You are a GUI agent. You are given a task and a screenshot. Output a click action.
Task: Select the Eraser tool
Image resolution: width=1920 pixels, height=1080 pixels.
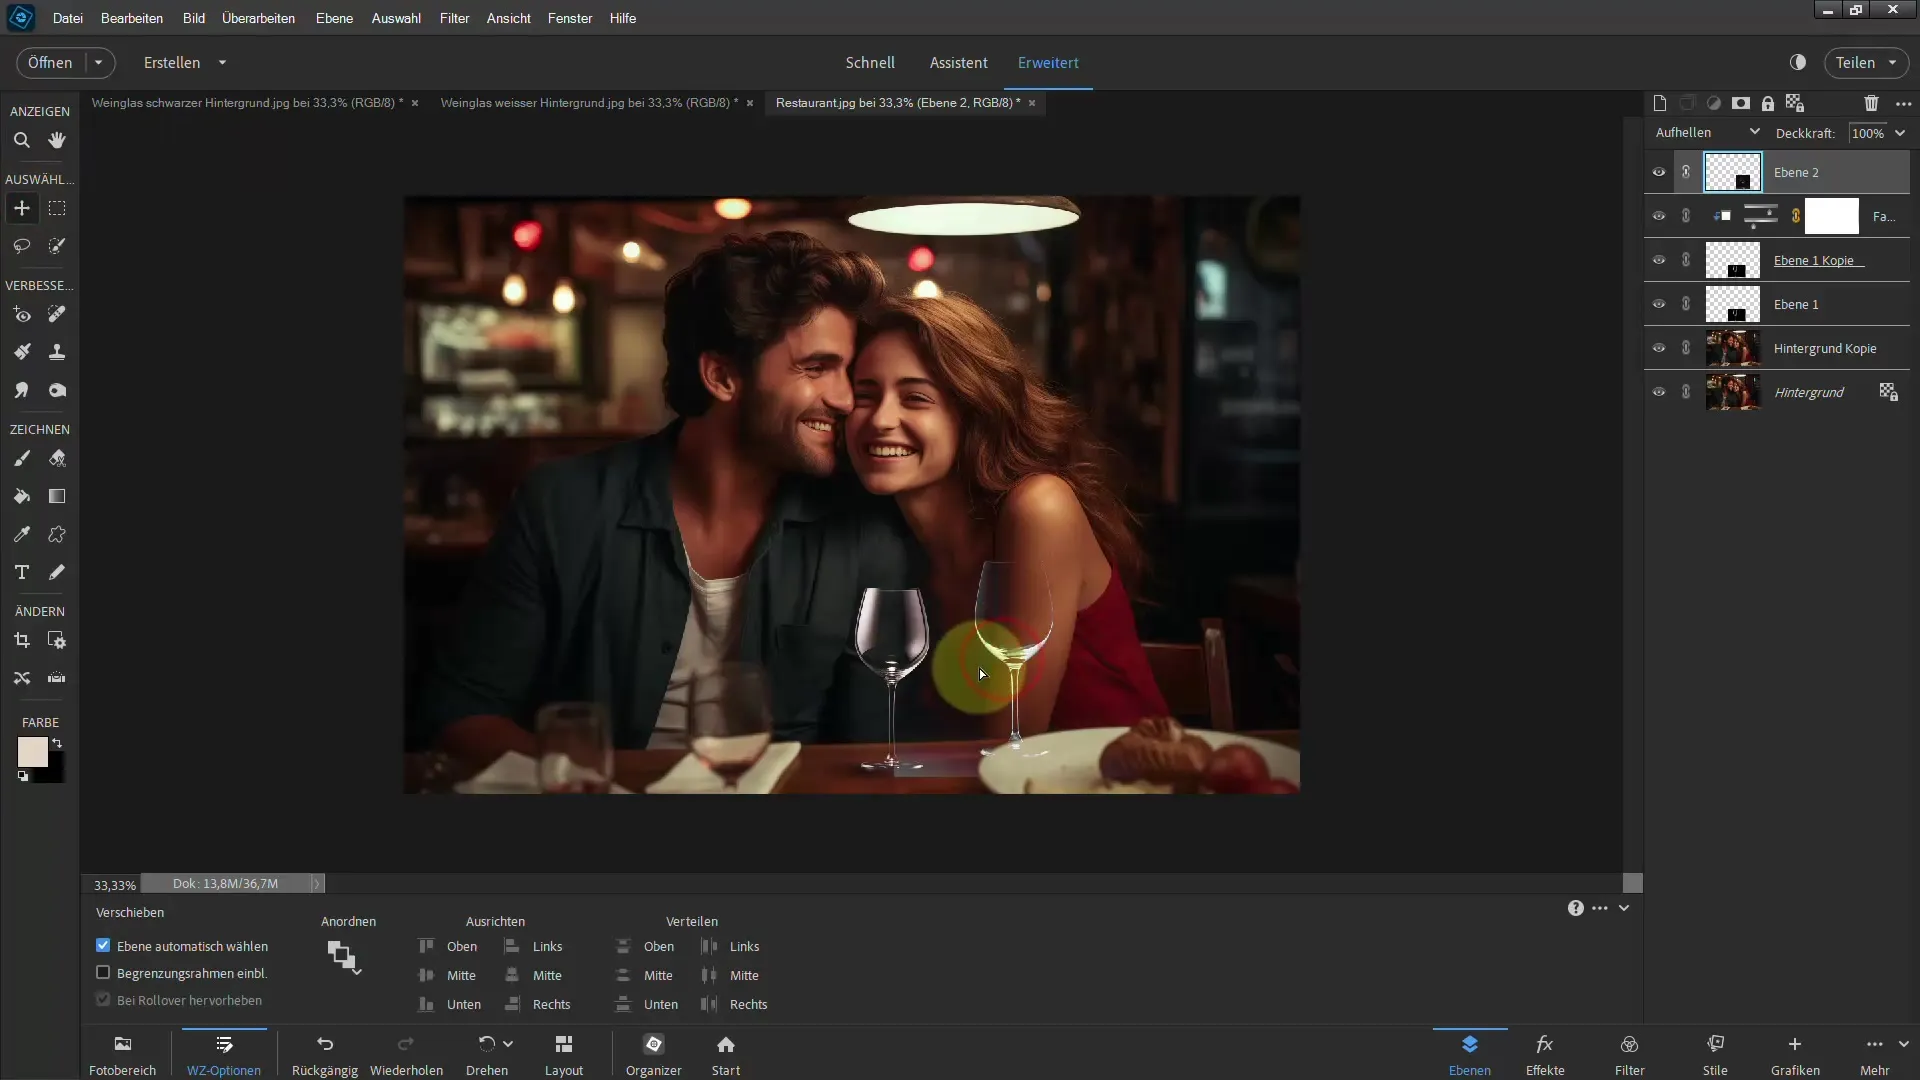(x=57, y=458)
